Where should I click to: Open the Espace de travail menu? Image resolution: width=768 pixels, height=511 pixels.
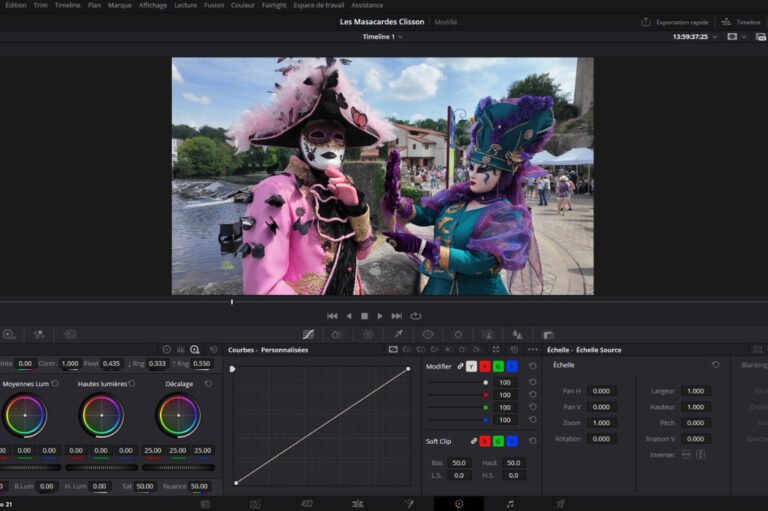[318, 5]
